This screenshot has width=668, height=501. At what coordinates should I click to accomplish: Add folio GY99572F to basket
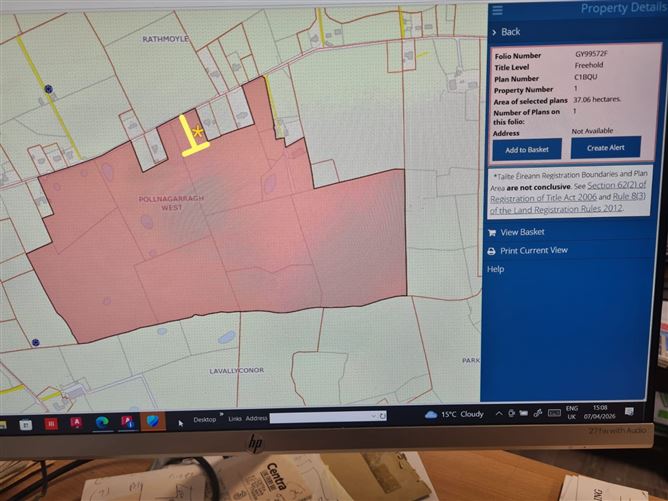527,150
